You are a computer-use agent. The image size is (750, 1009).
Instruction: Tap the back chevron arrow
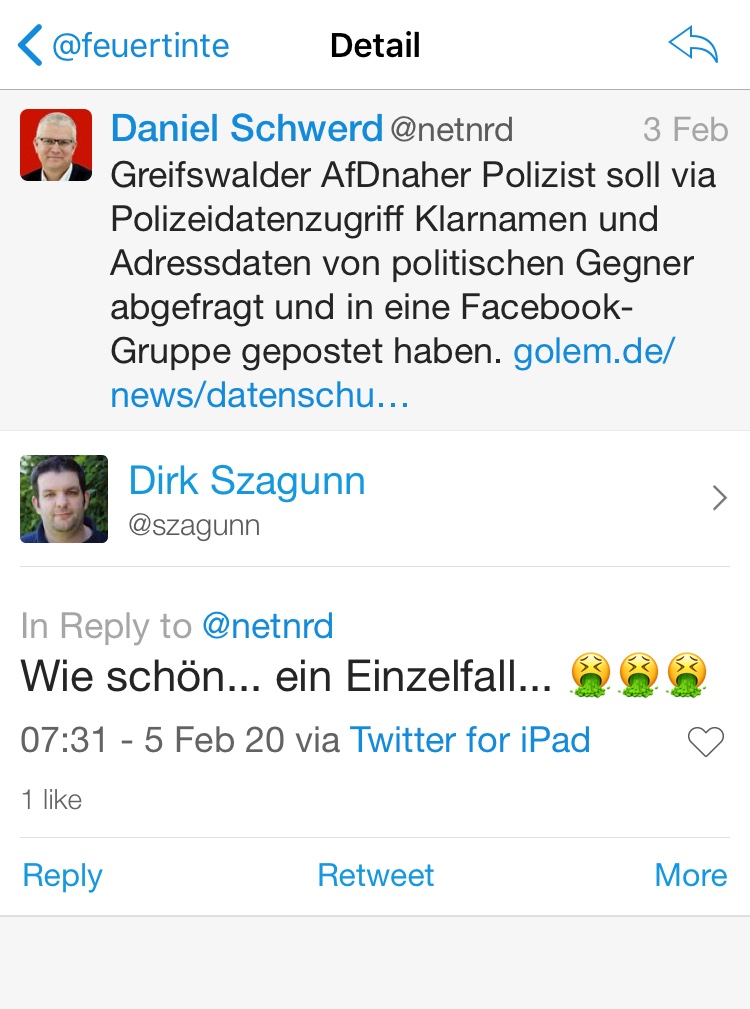click(30, 46)
